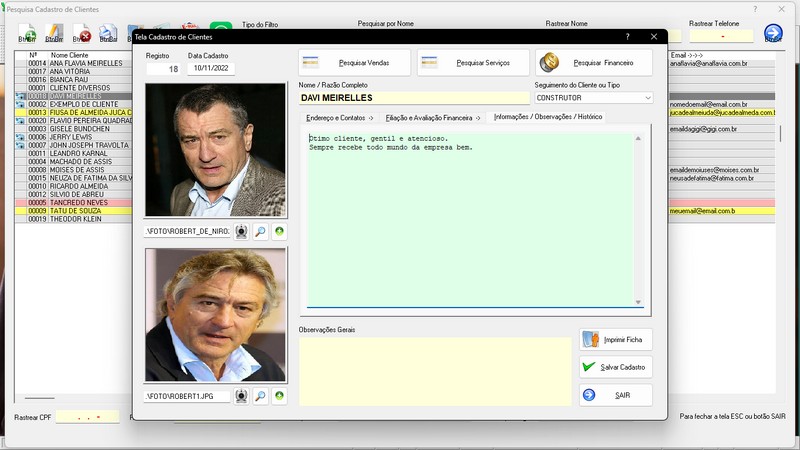Switch to Endereço e Contatos tab
The image size is (800, 450).
[340, 118]
